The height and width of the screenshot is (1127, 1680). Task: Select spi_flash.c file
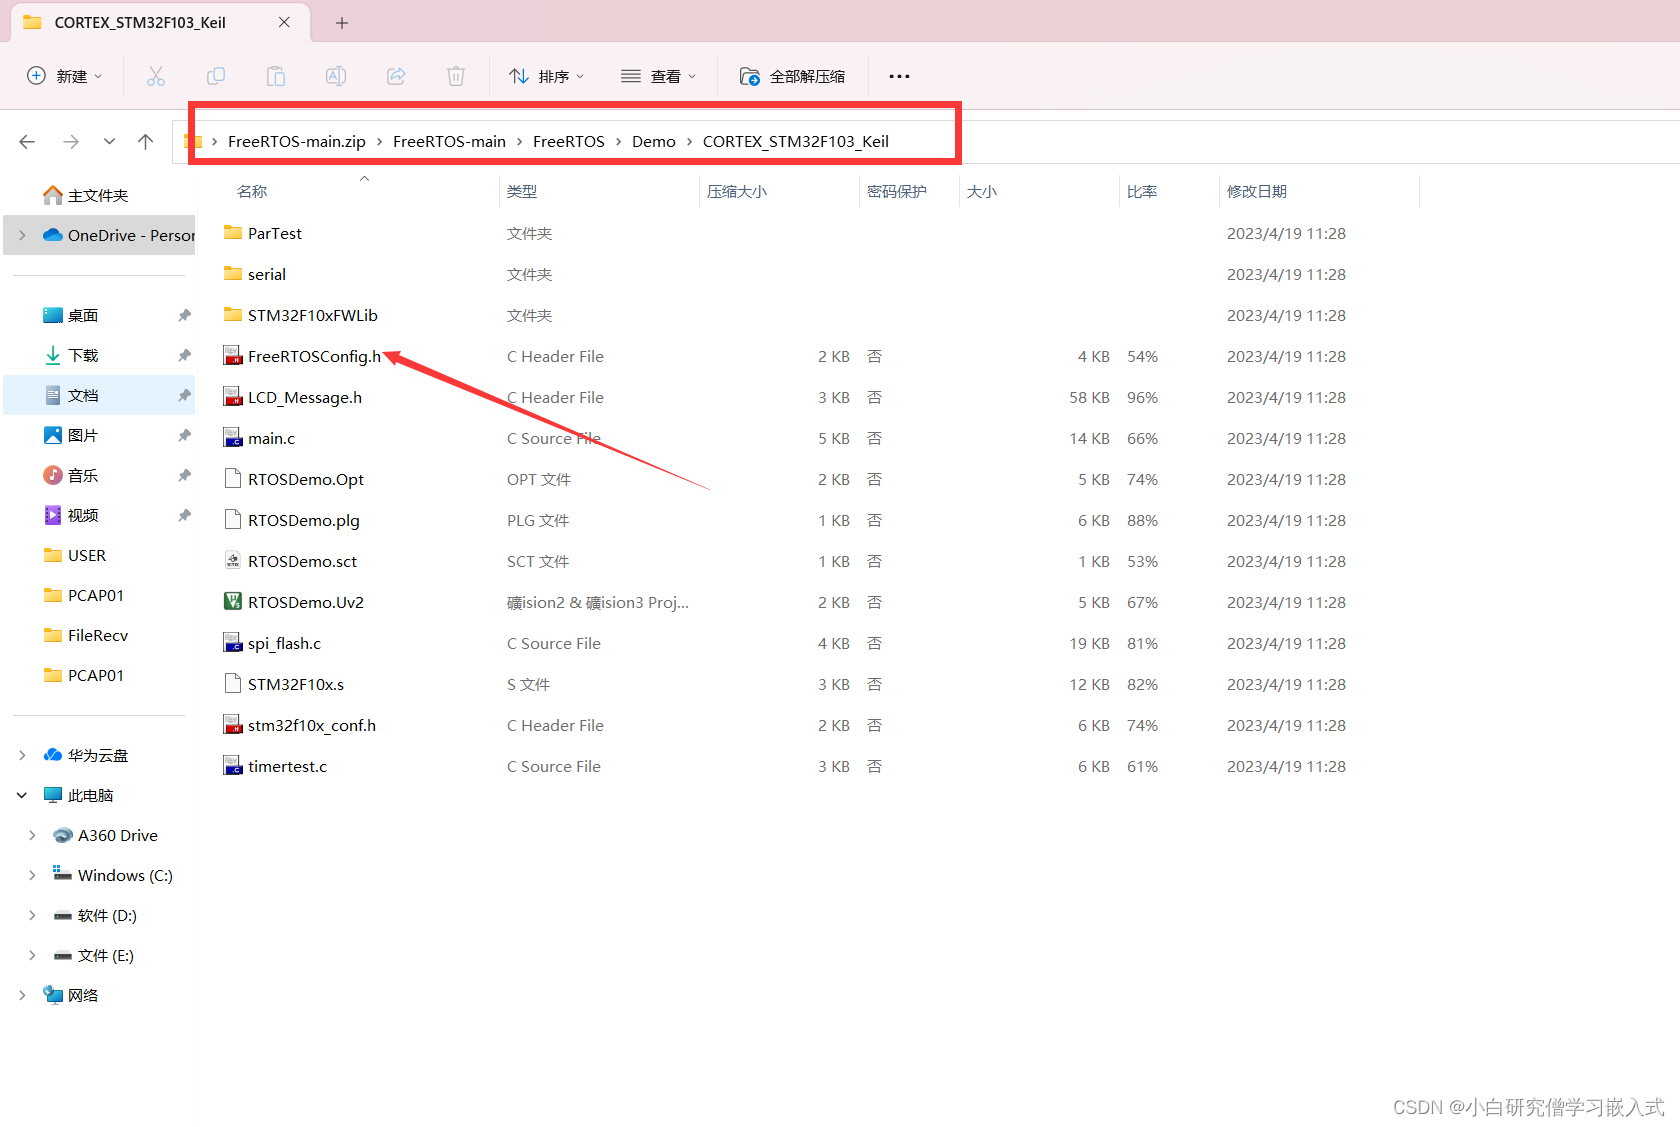pos(284,643)
